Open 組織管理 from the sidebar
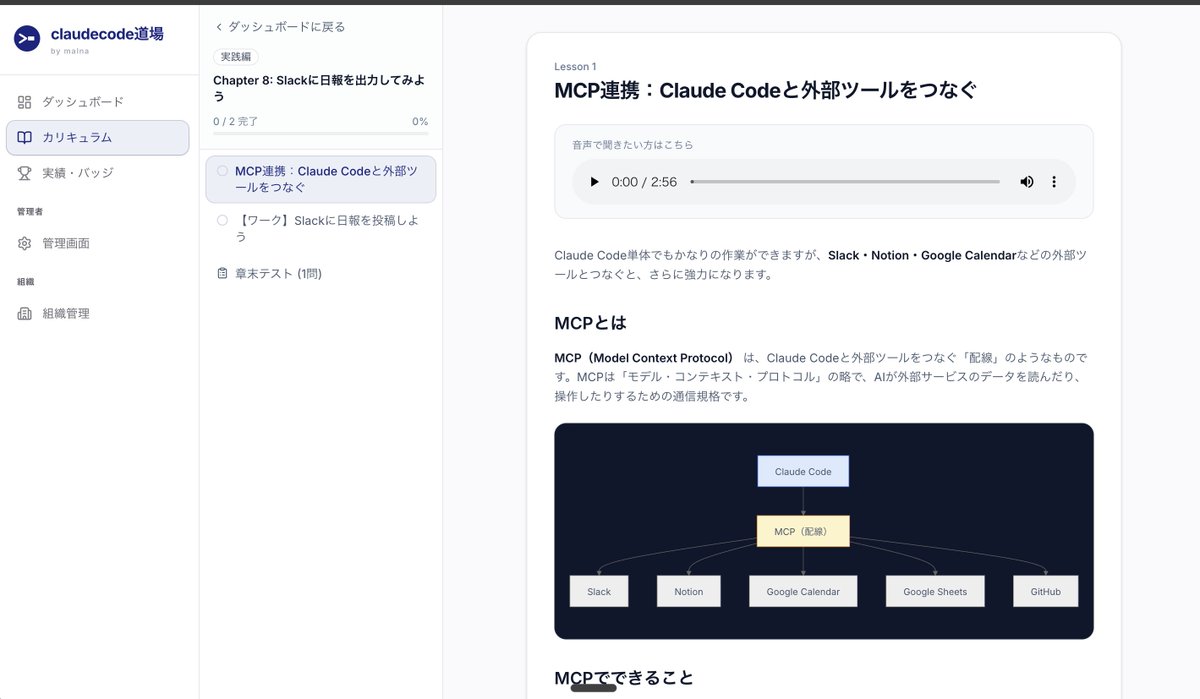 pos(97,313)
